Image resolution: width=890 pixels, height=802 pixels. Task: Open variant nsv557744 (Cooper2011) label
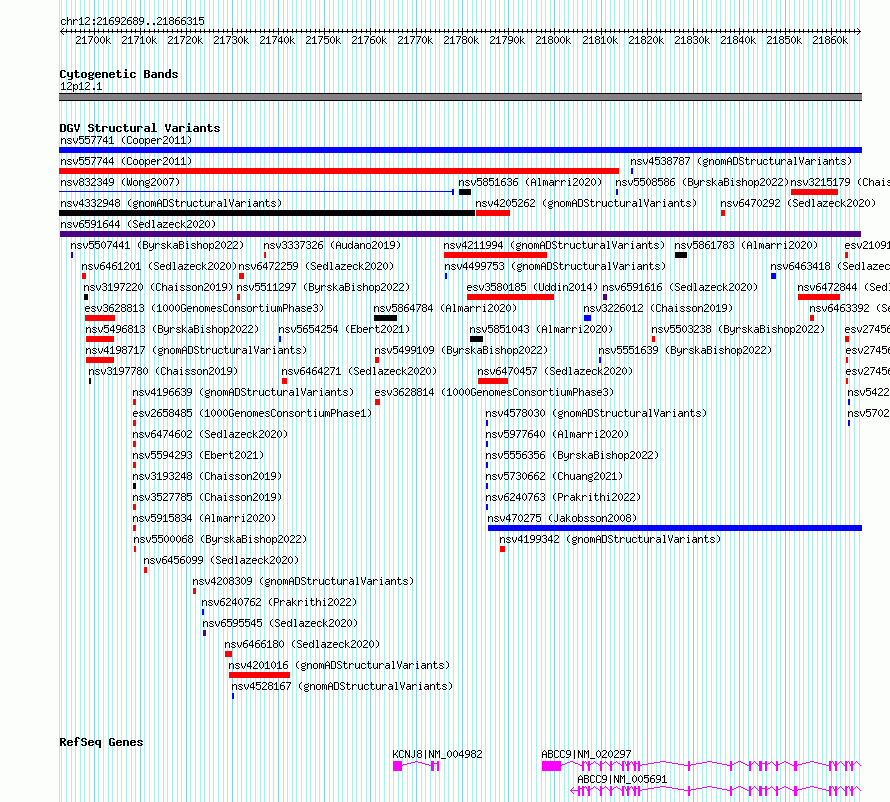pos(126,161)
